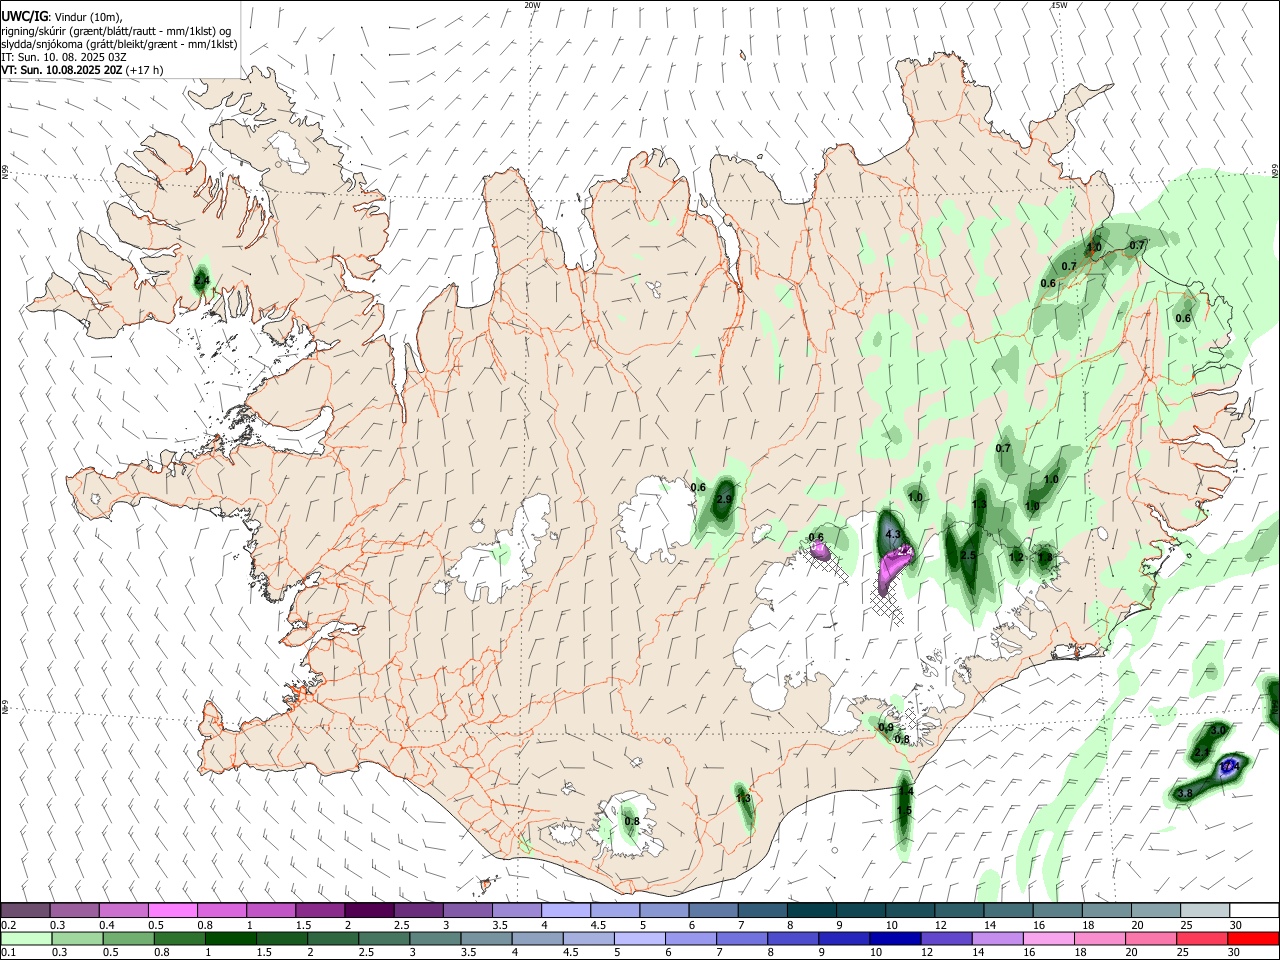Click the 2.9 rain value beside Hofsjökull
The width and height of the screenshot is (1280, 960).
pyautogui.click(x=725, y=499)
